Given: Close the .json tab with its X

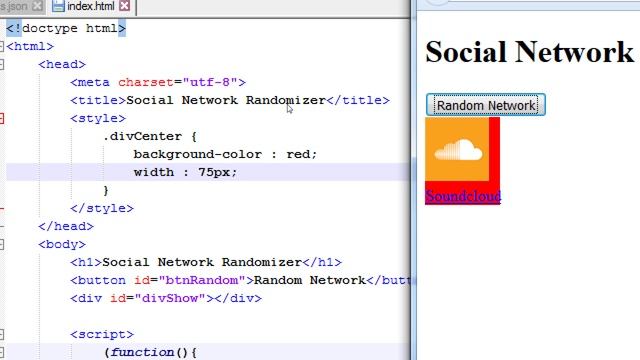Looking at the screenshot, I should (37, 6).
